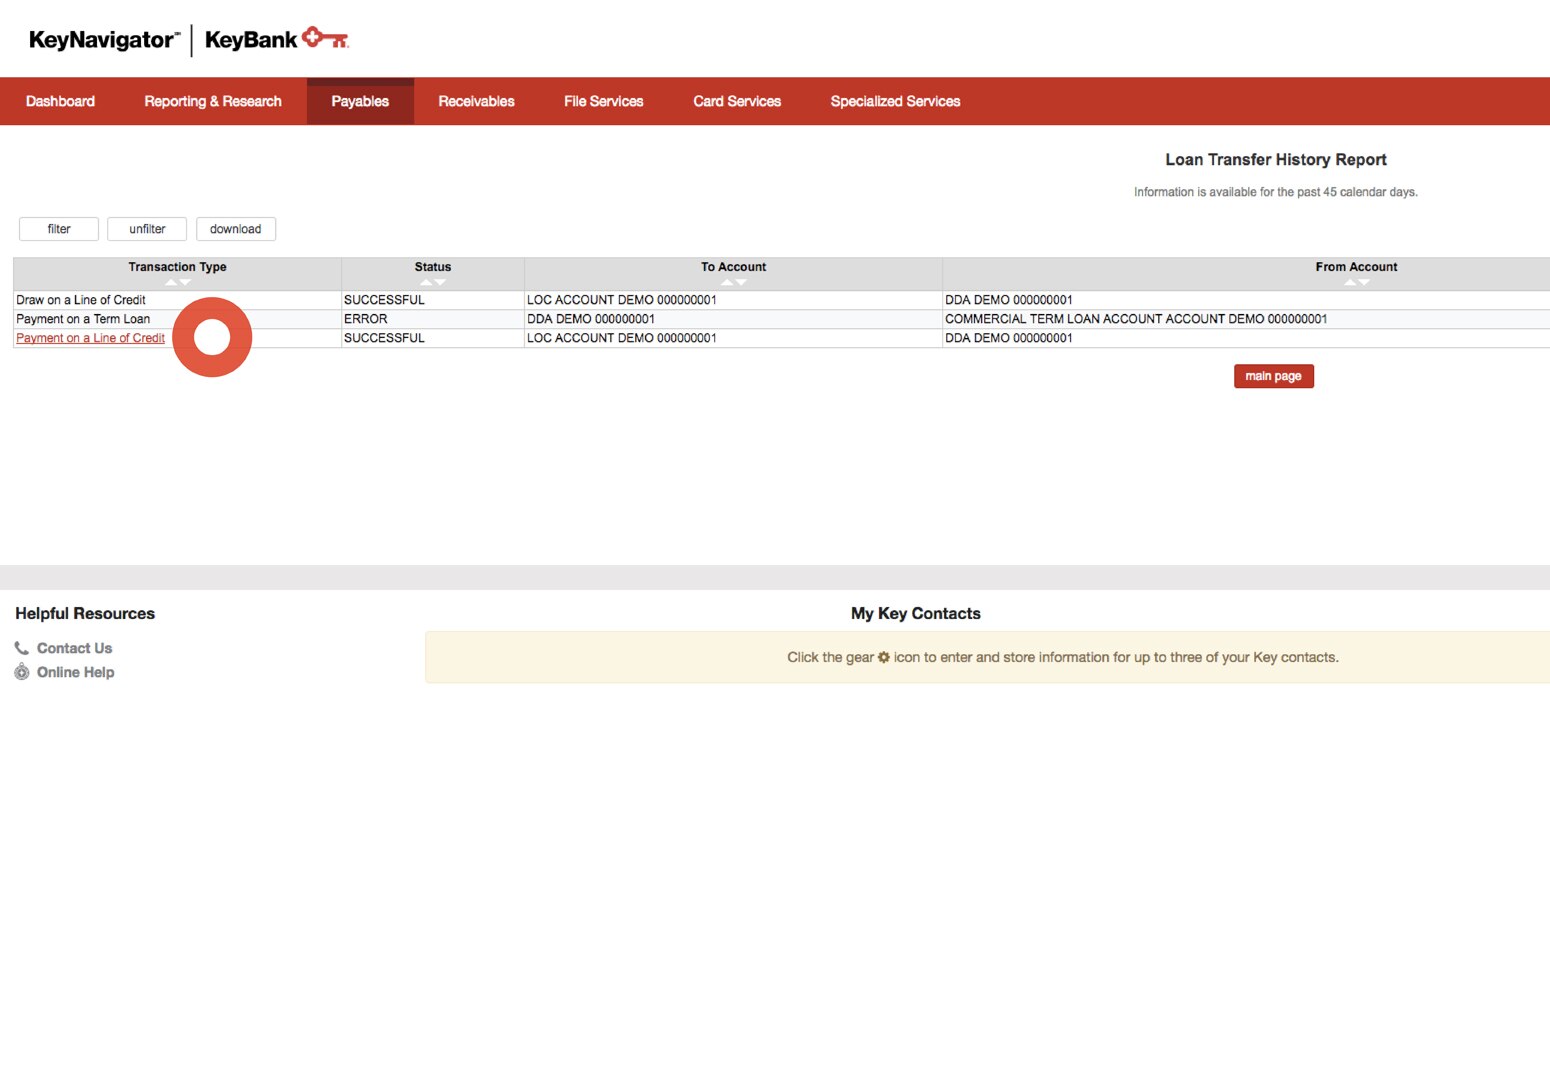
Task: Sort From Account column descending with down arrow
Action: (x=1364, y=282)
